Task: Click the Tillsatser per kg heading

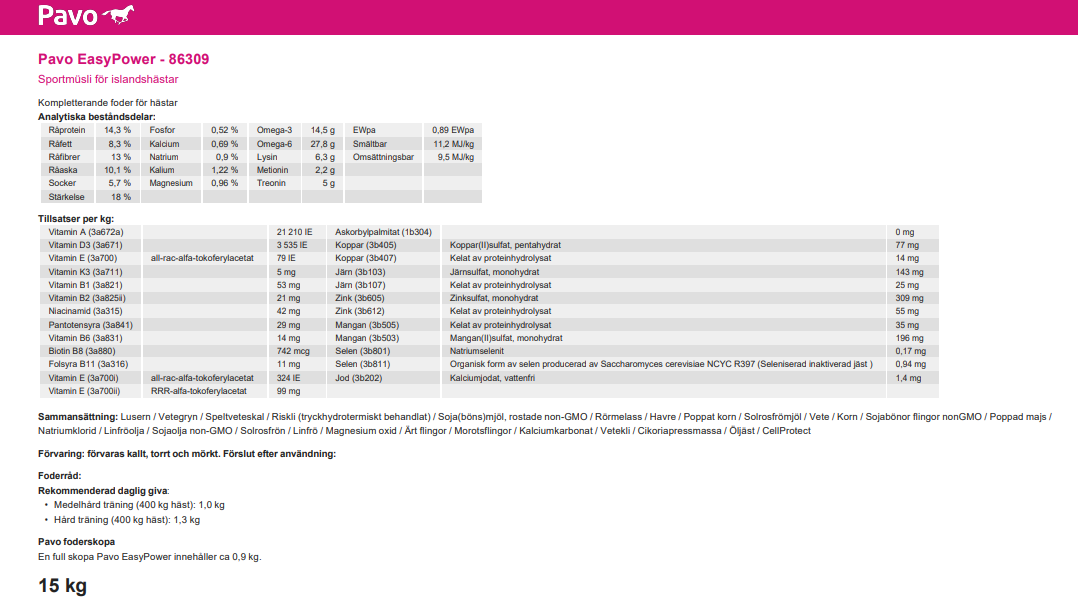Action: [x=76, y=218]
